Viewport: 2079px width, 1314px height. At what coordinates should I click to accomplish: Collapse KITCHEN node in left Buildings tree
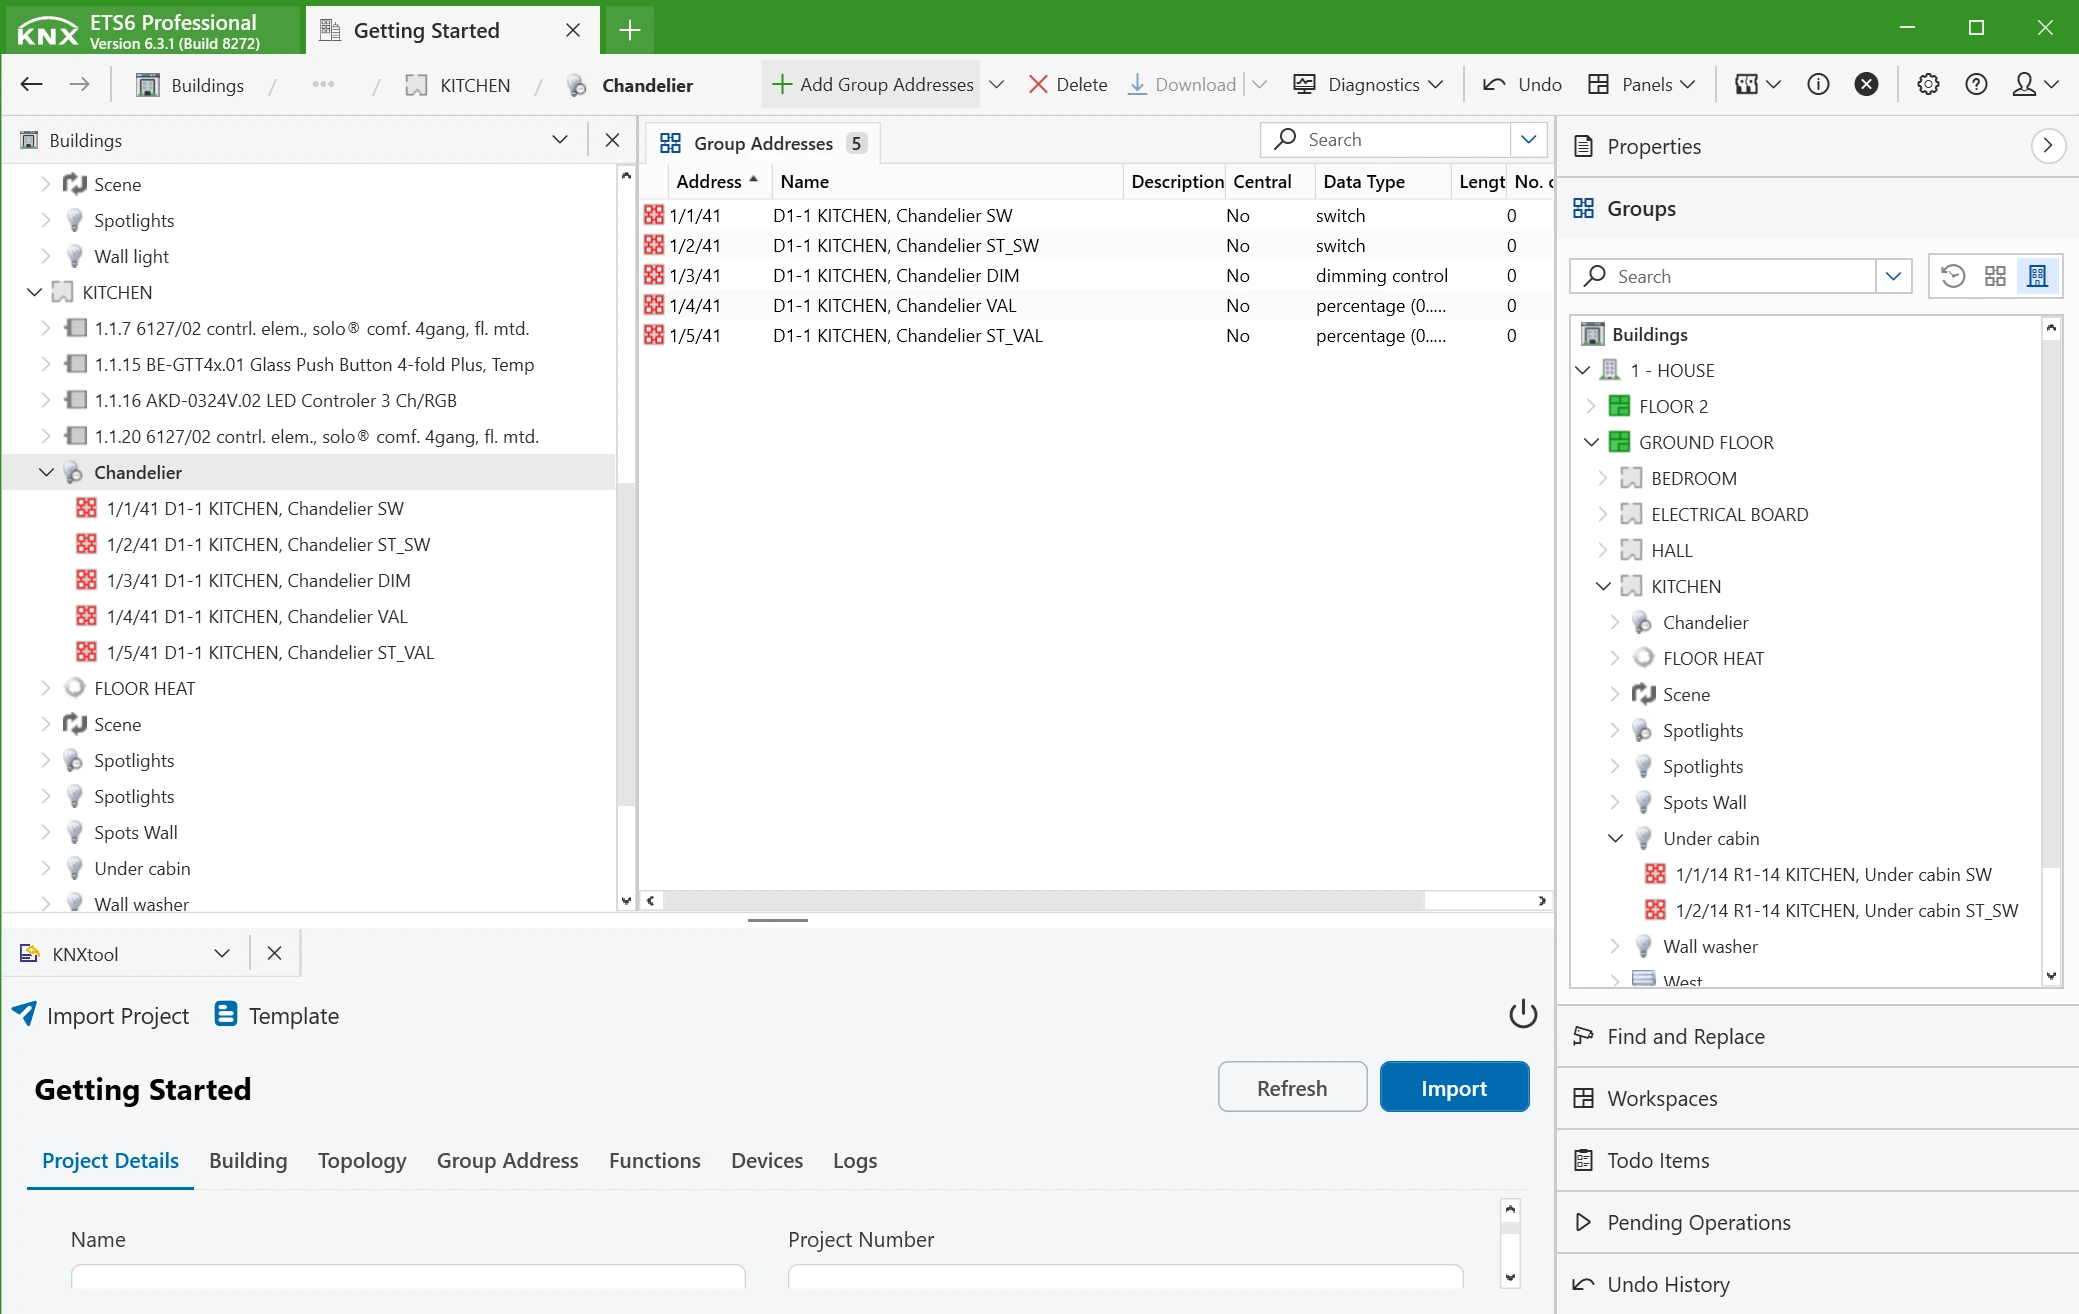point(34,292)
